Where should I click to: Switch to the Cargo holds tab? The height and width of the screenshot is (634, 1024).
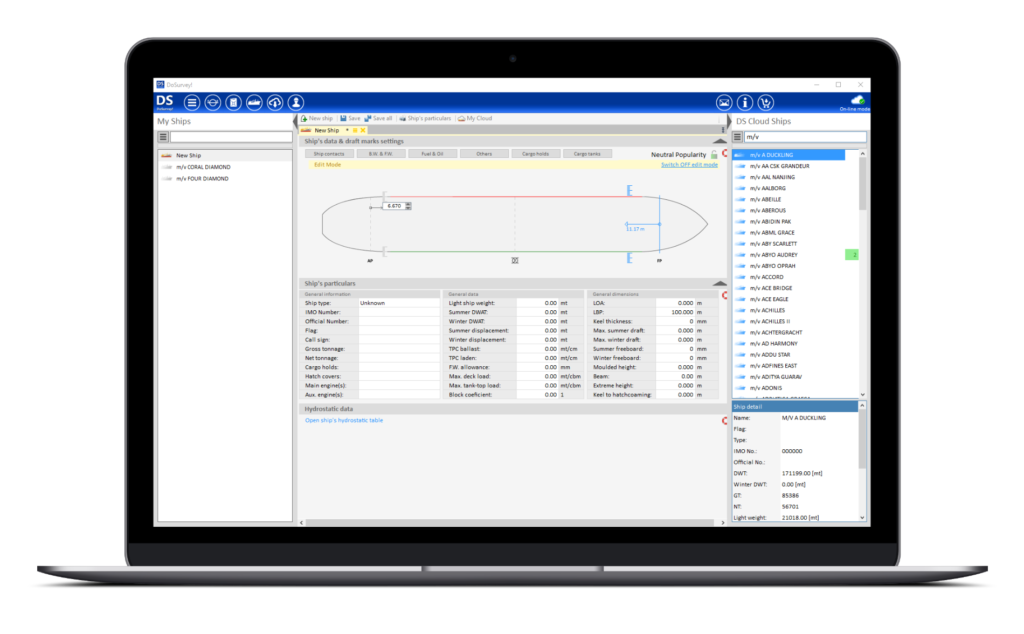537,153
